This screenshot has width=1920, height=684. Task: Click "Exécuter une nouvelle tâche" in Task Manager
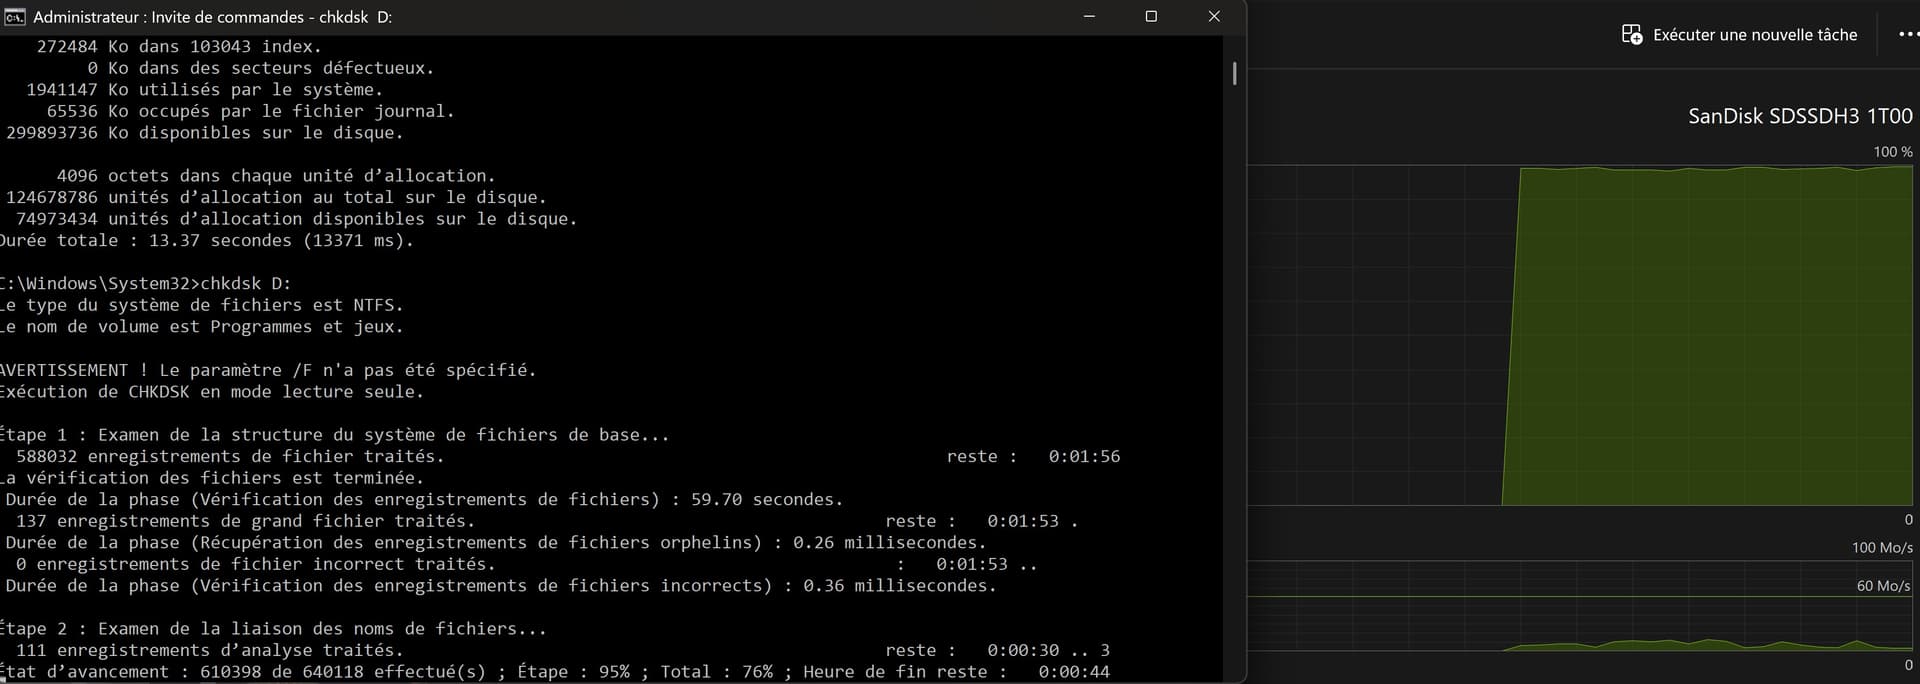[1739, 35]
